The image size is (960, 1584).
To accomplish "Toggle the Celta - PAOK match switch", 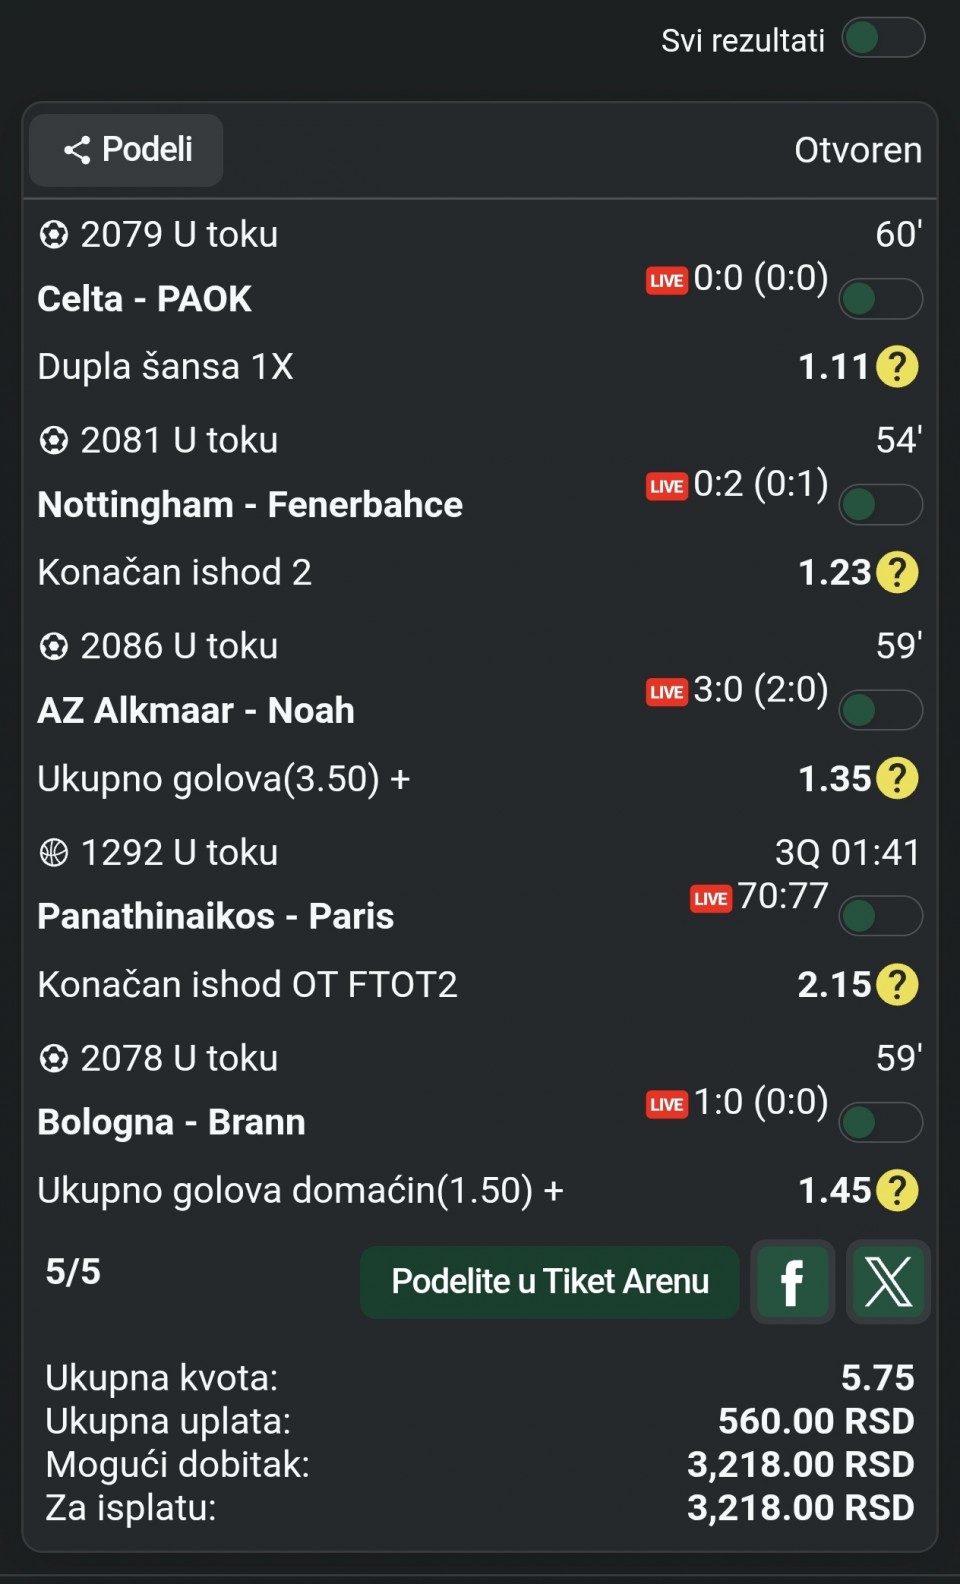I will click(880, 298).
